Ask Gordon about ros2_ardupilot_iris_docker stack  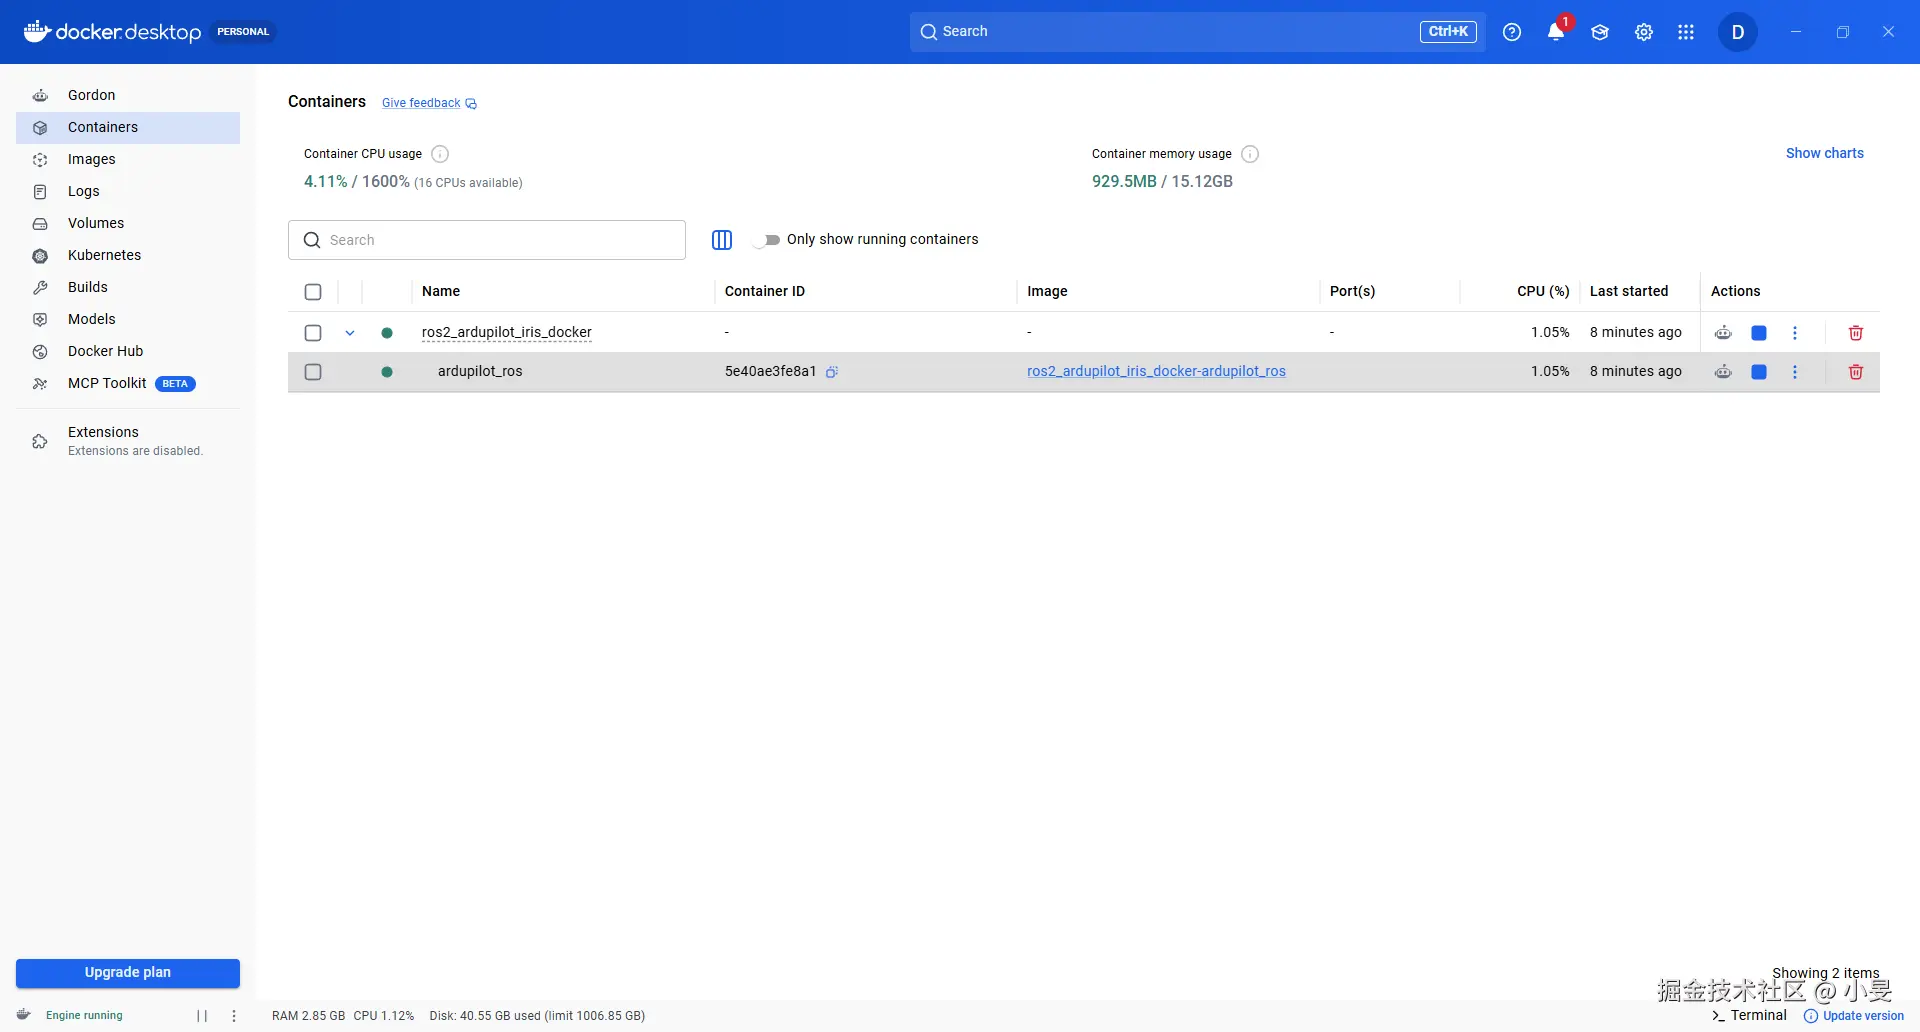point(1723,333)
